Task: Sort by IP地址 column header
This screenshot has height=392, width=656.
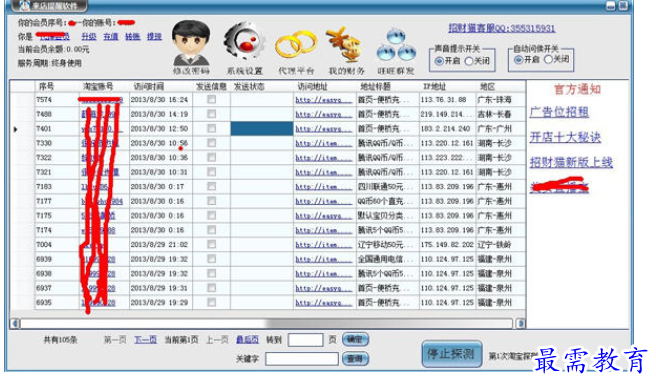Action: [x=434, y=87]
